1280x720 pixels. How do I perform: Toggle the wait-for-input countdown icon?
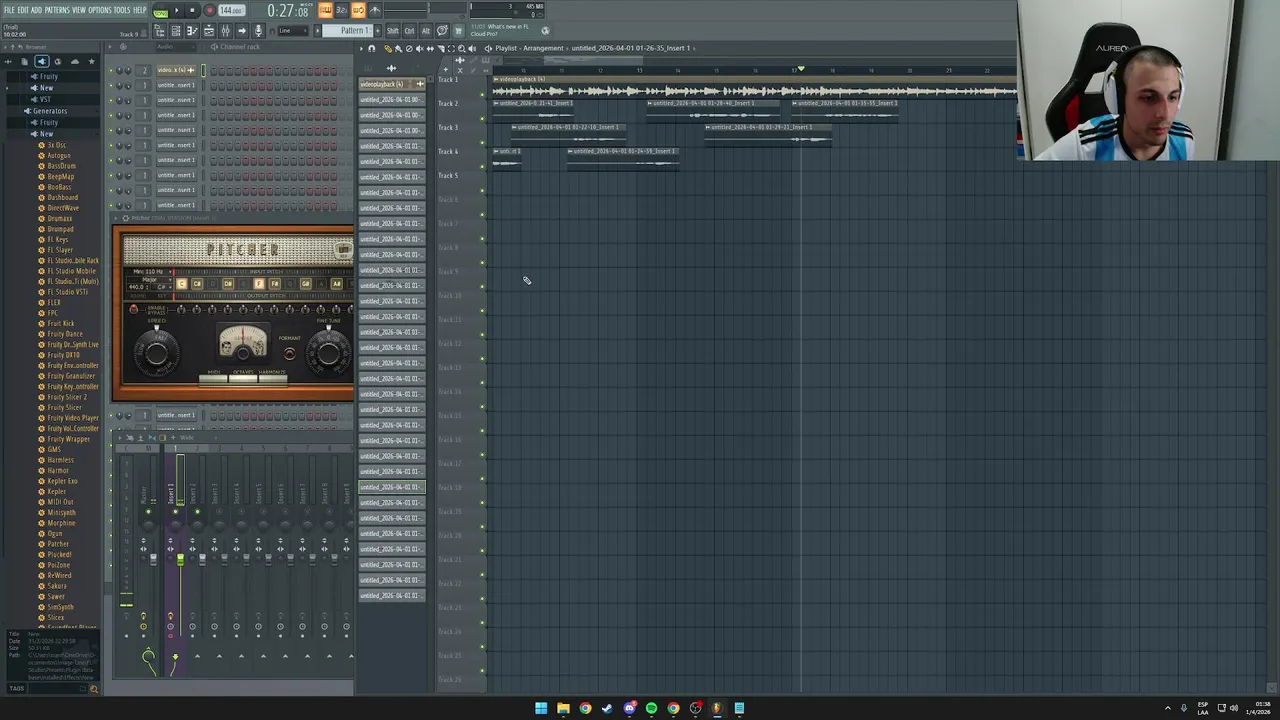pyautogui.click(x=342, y=10)
